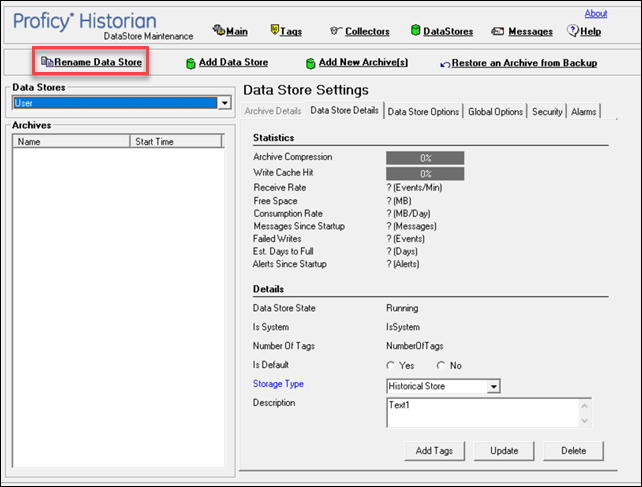
Task: Click Description scrollbar down arrow
Action: coord(585,420)
